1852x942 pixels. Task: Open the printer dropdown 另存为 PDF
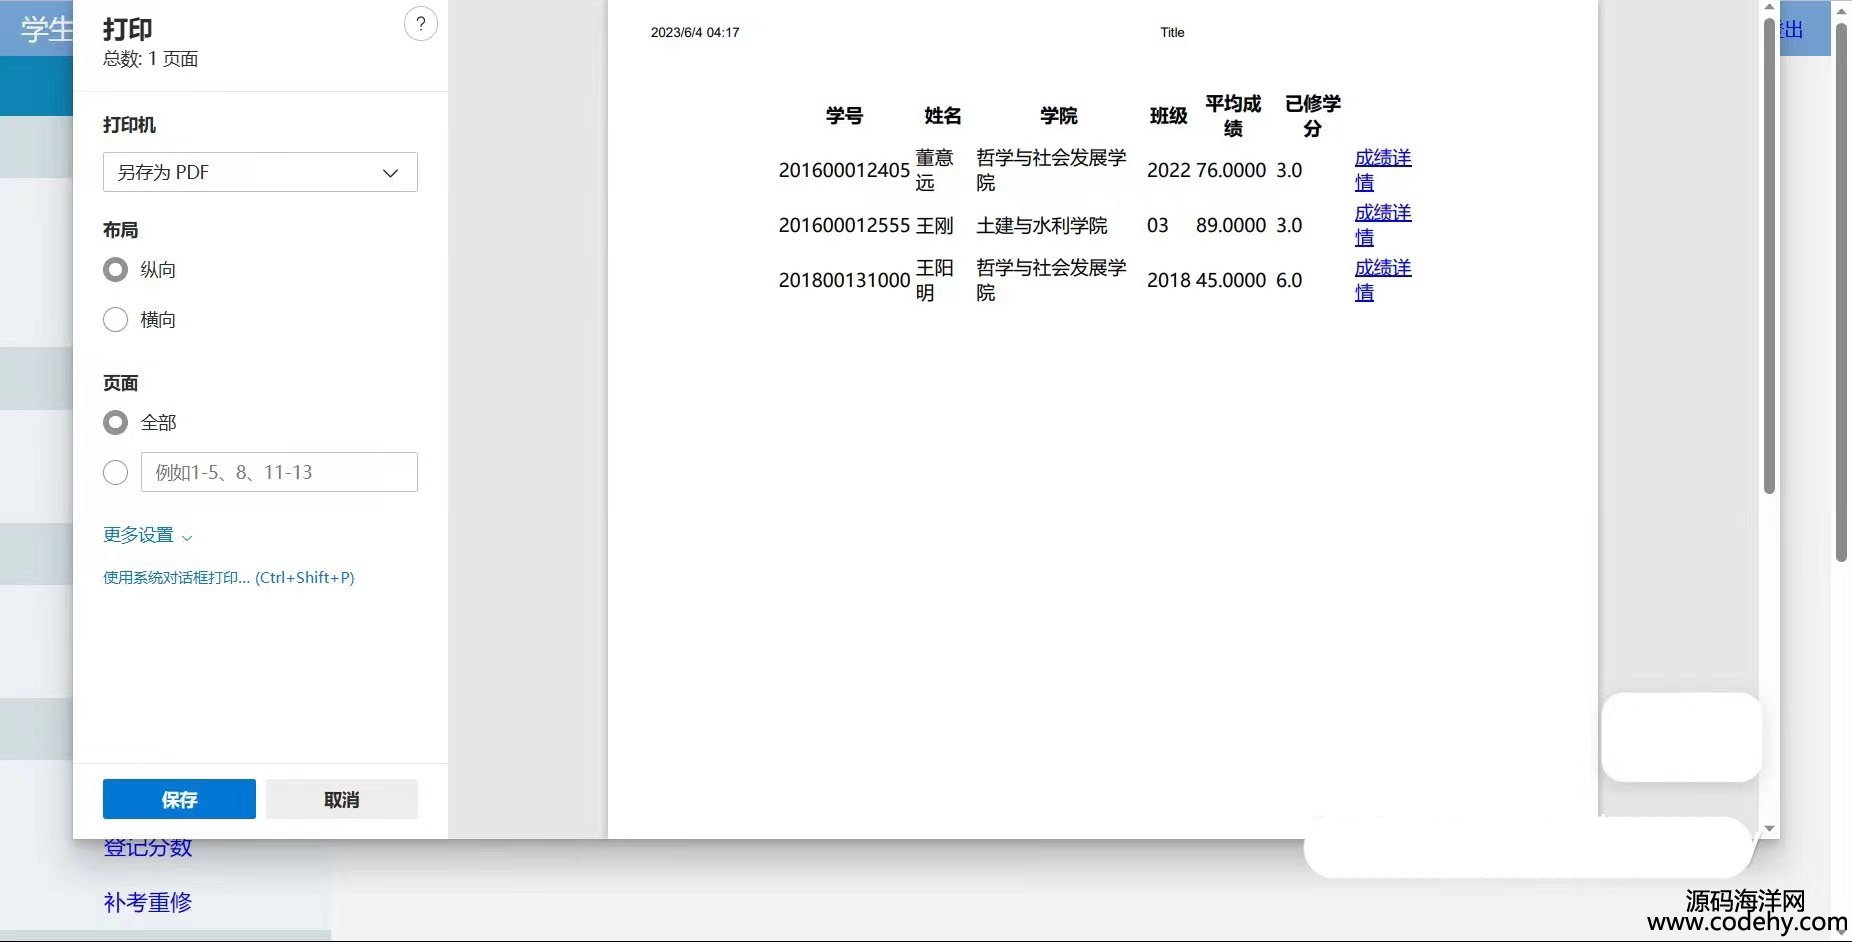pos(260,172)
